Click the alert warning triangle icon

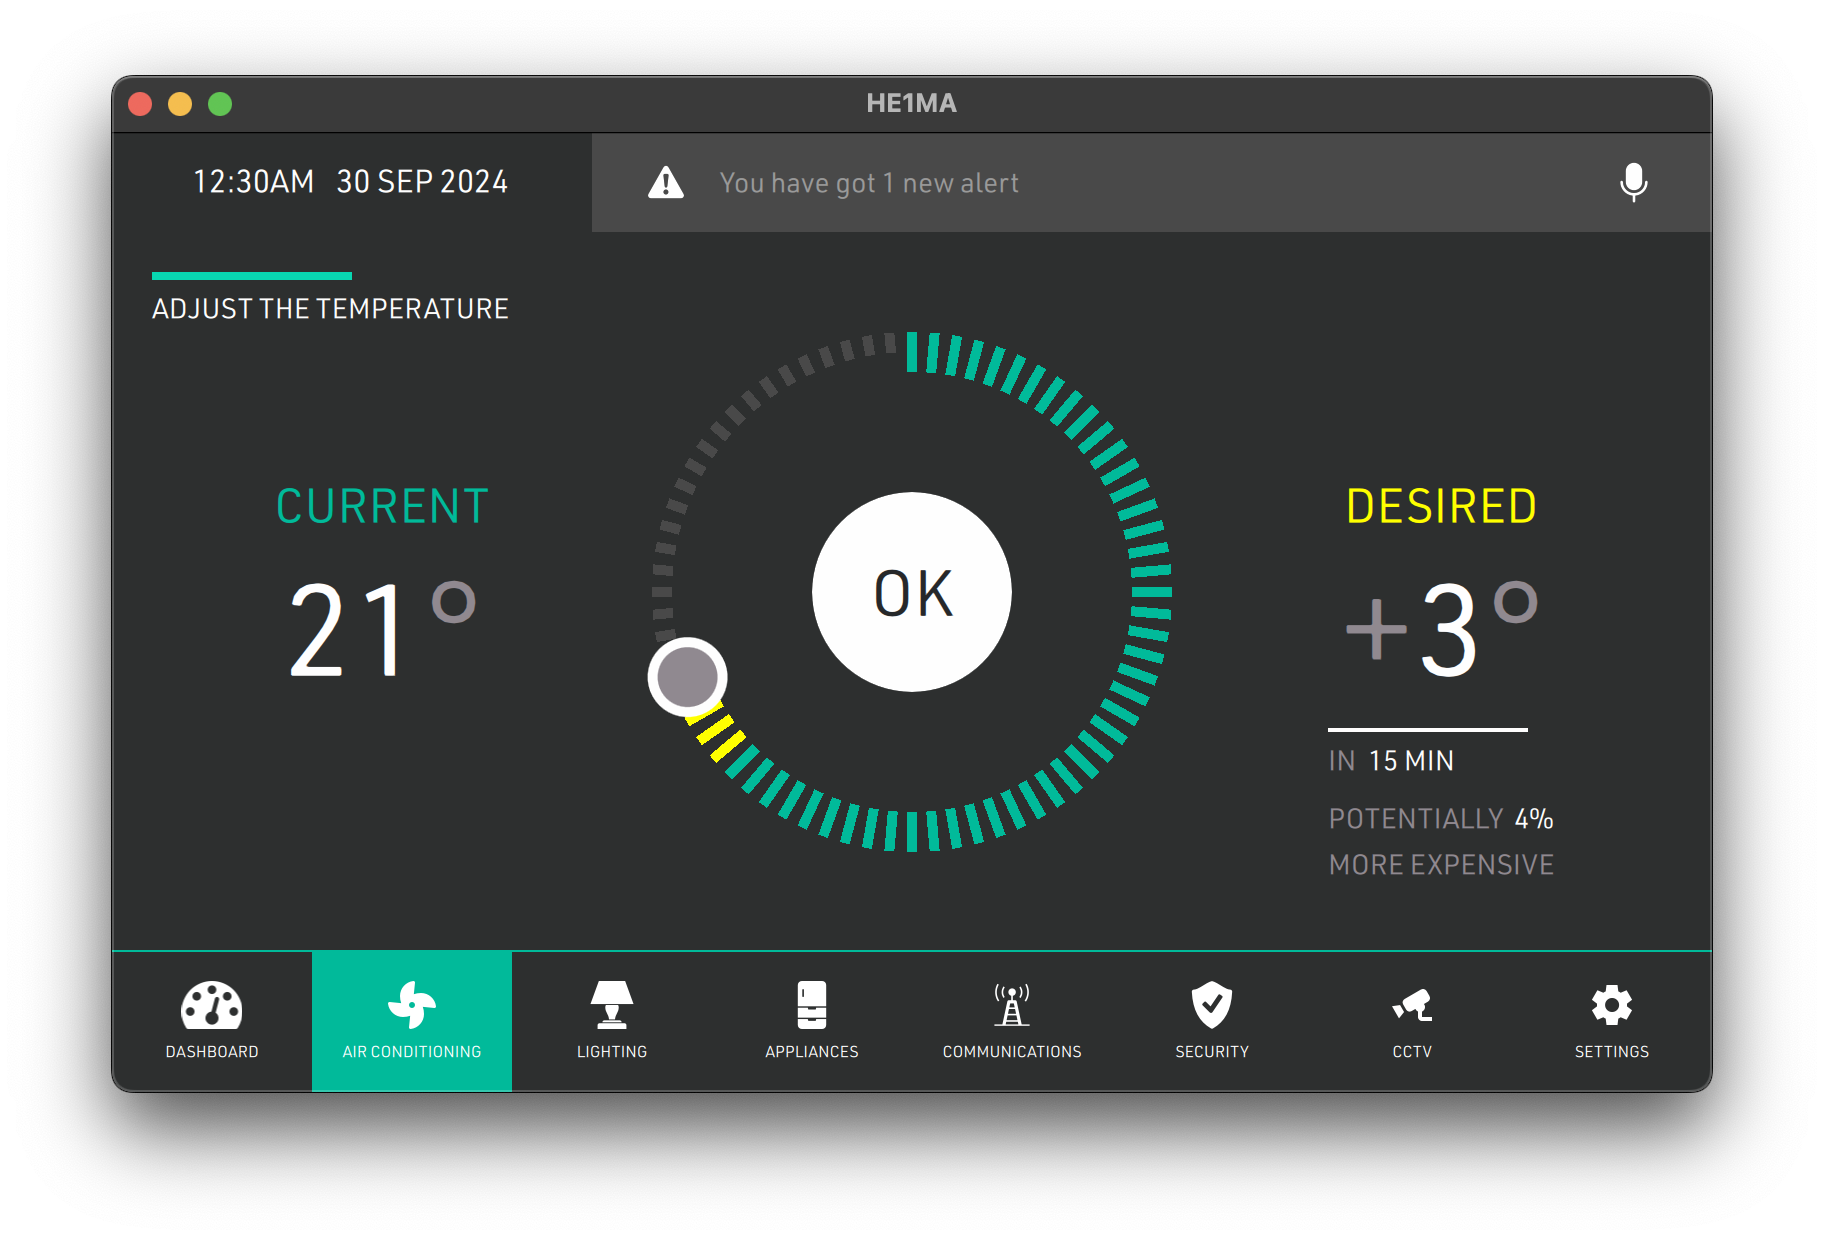(x=666, y=183)
